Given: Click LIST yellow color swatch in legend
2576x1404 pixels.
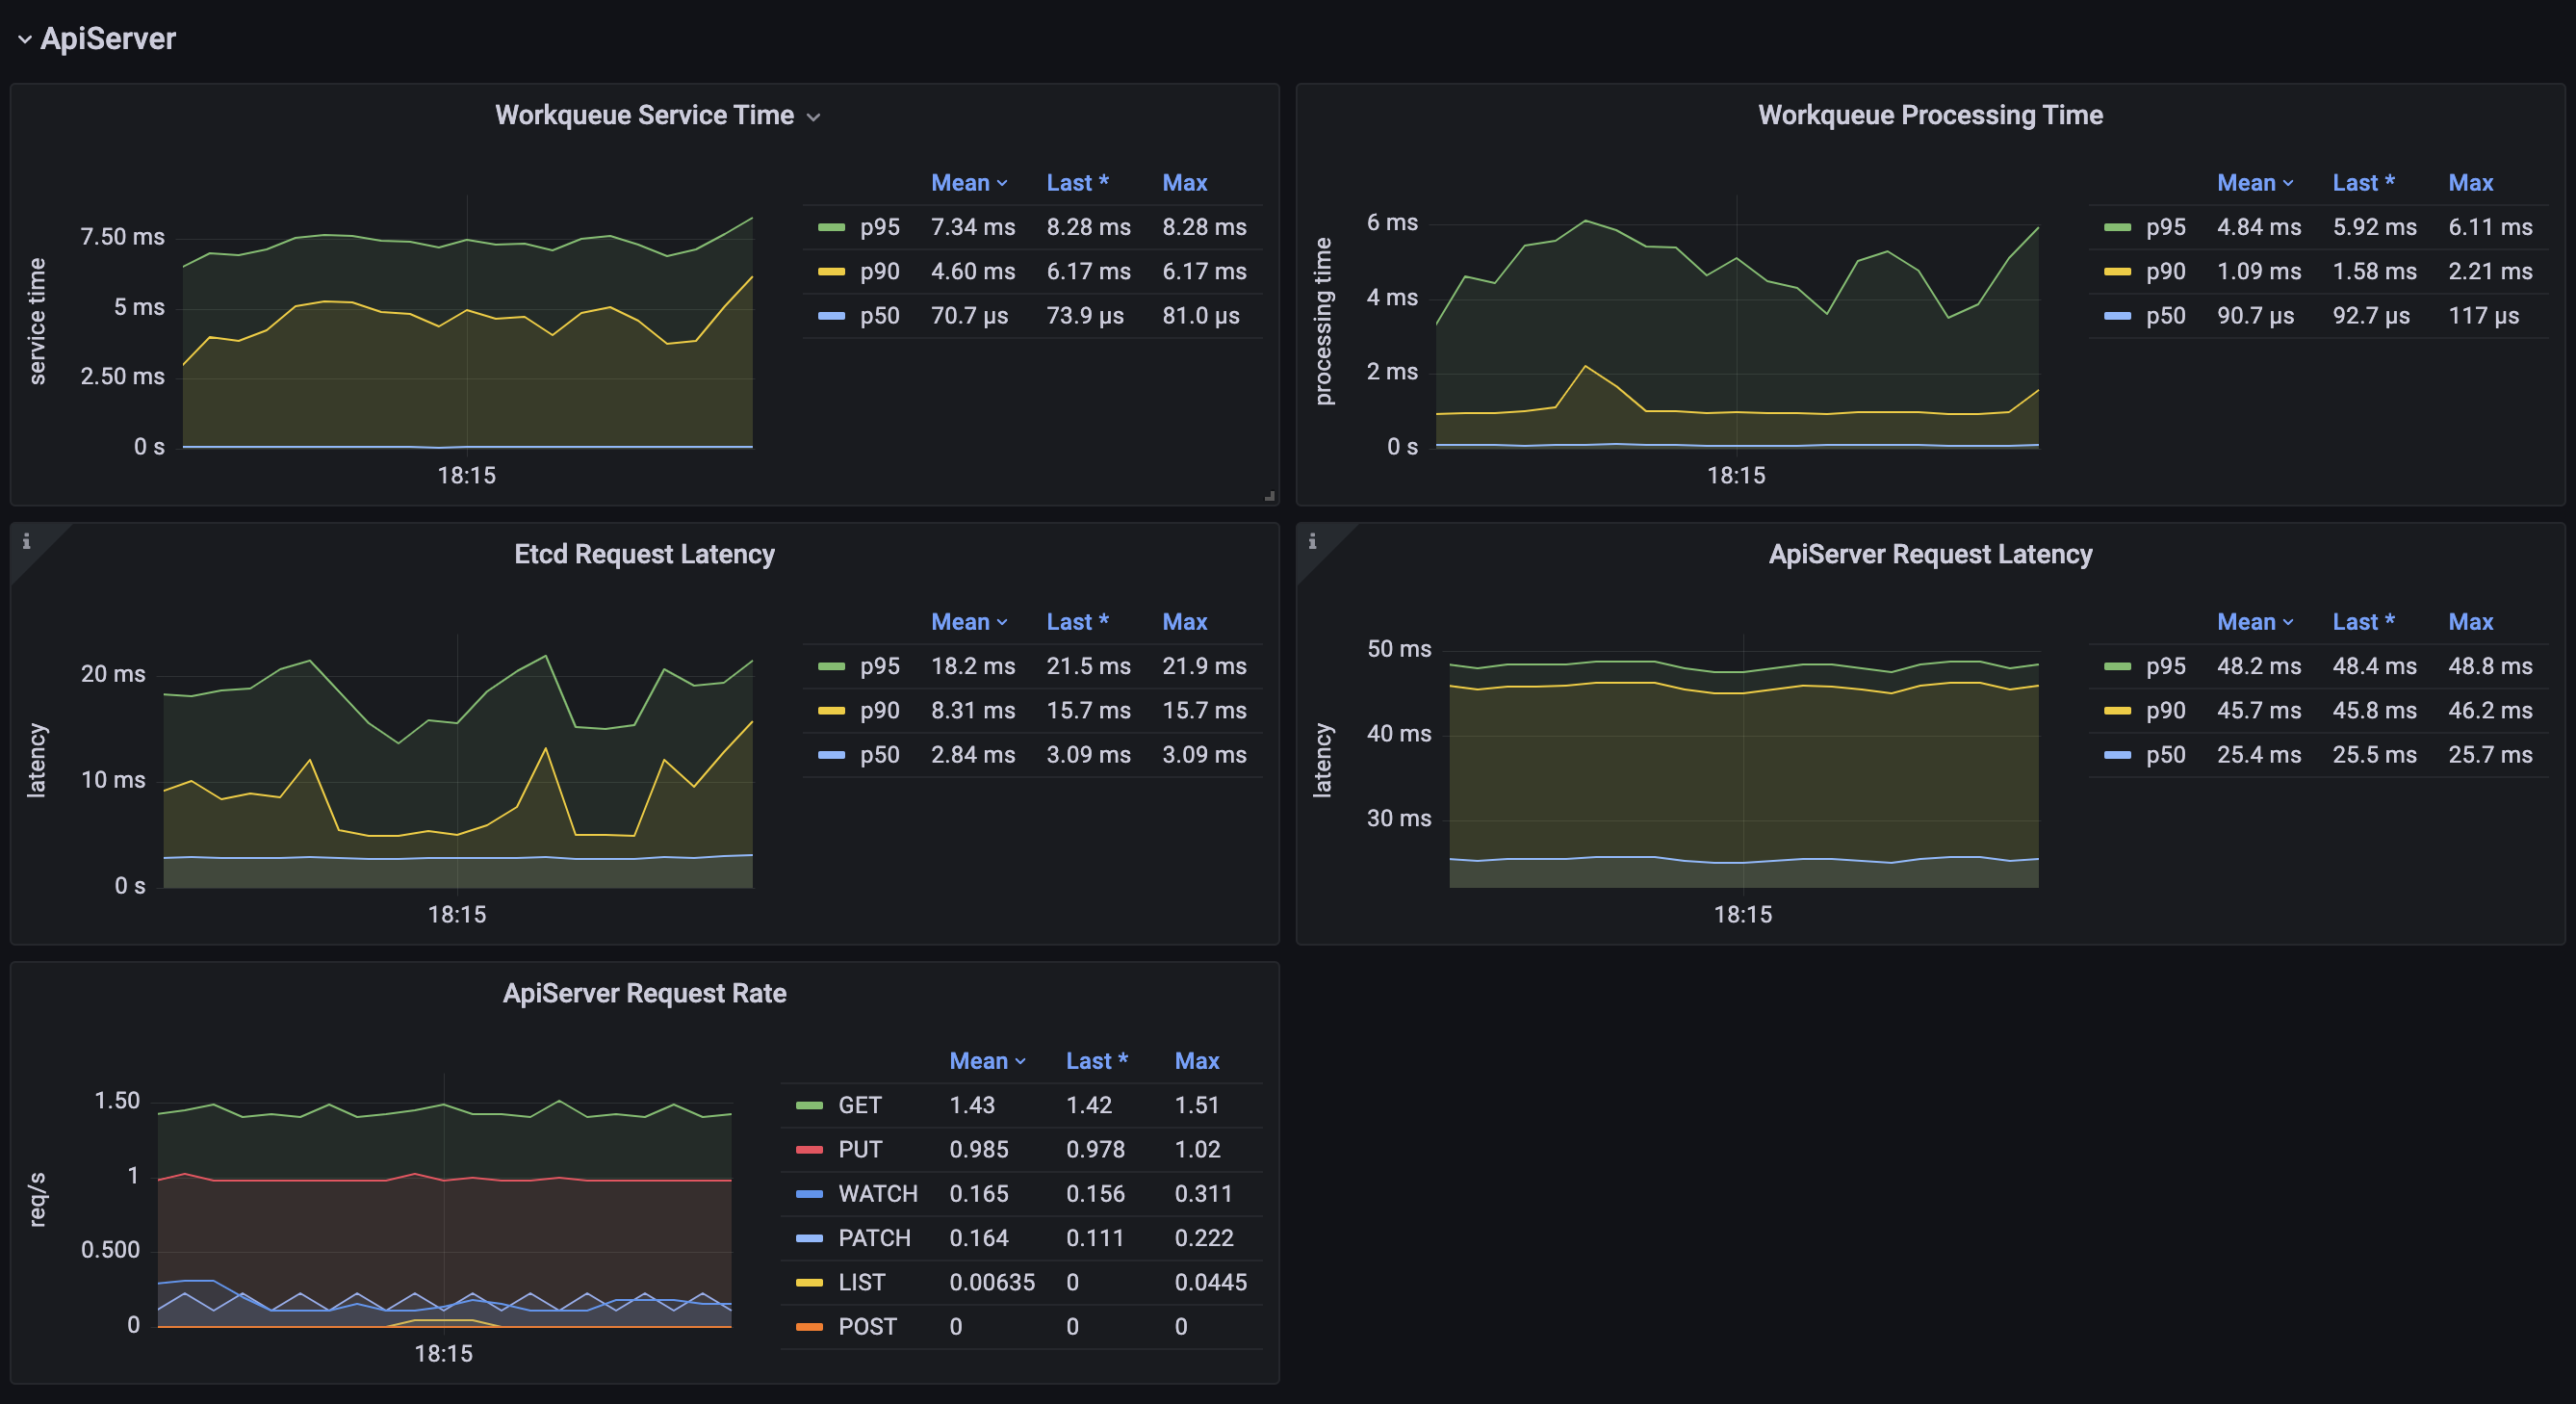Looking at the screenshot, I should (x=809, y=1283).
